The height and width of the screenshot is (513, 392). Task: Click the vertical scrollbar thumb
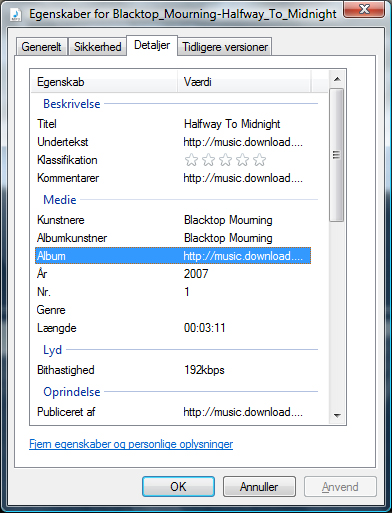[x=337, y=155]
